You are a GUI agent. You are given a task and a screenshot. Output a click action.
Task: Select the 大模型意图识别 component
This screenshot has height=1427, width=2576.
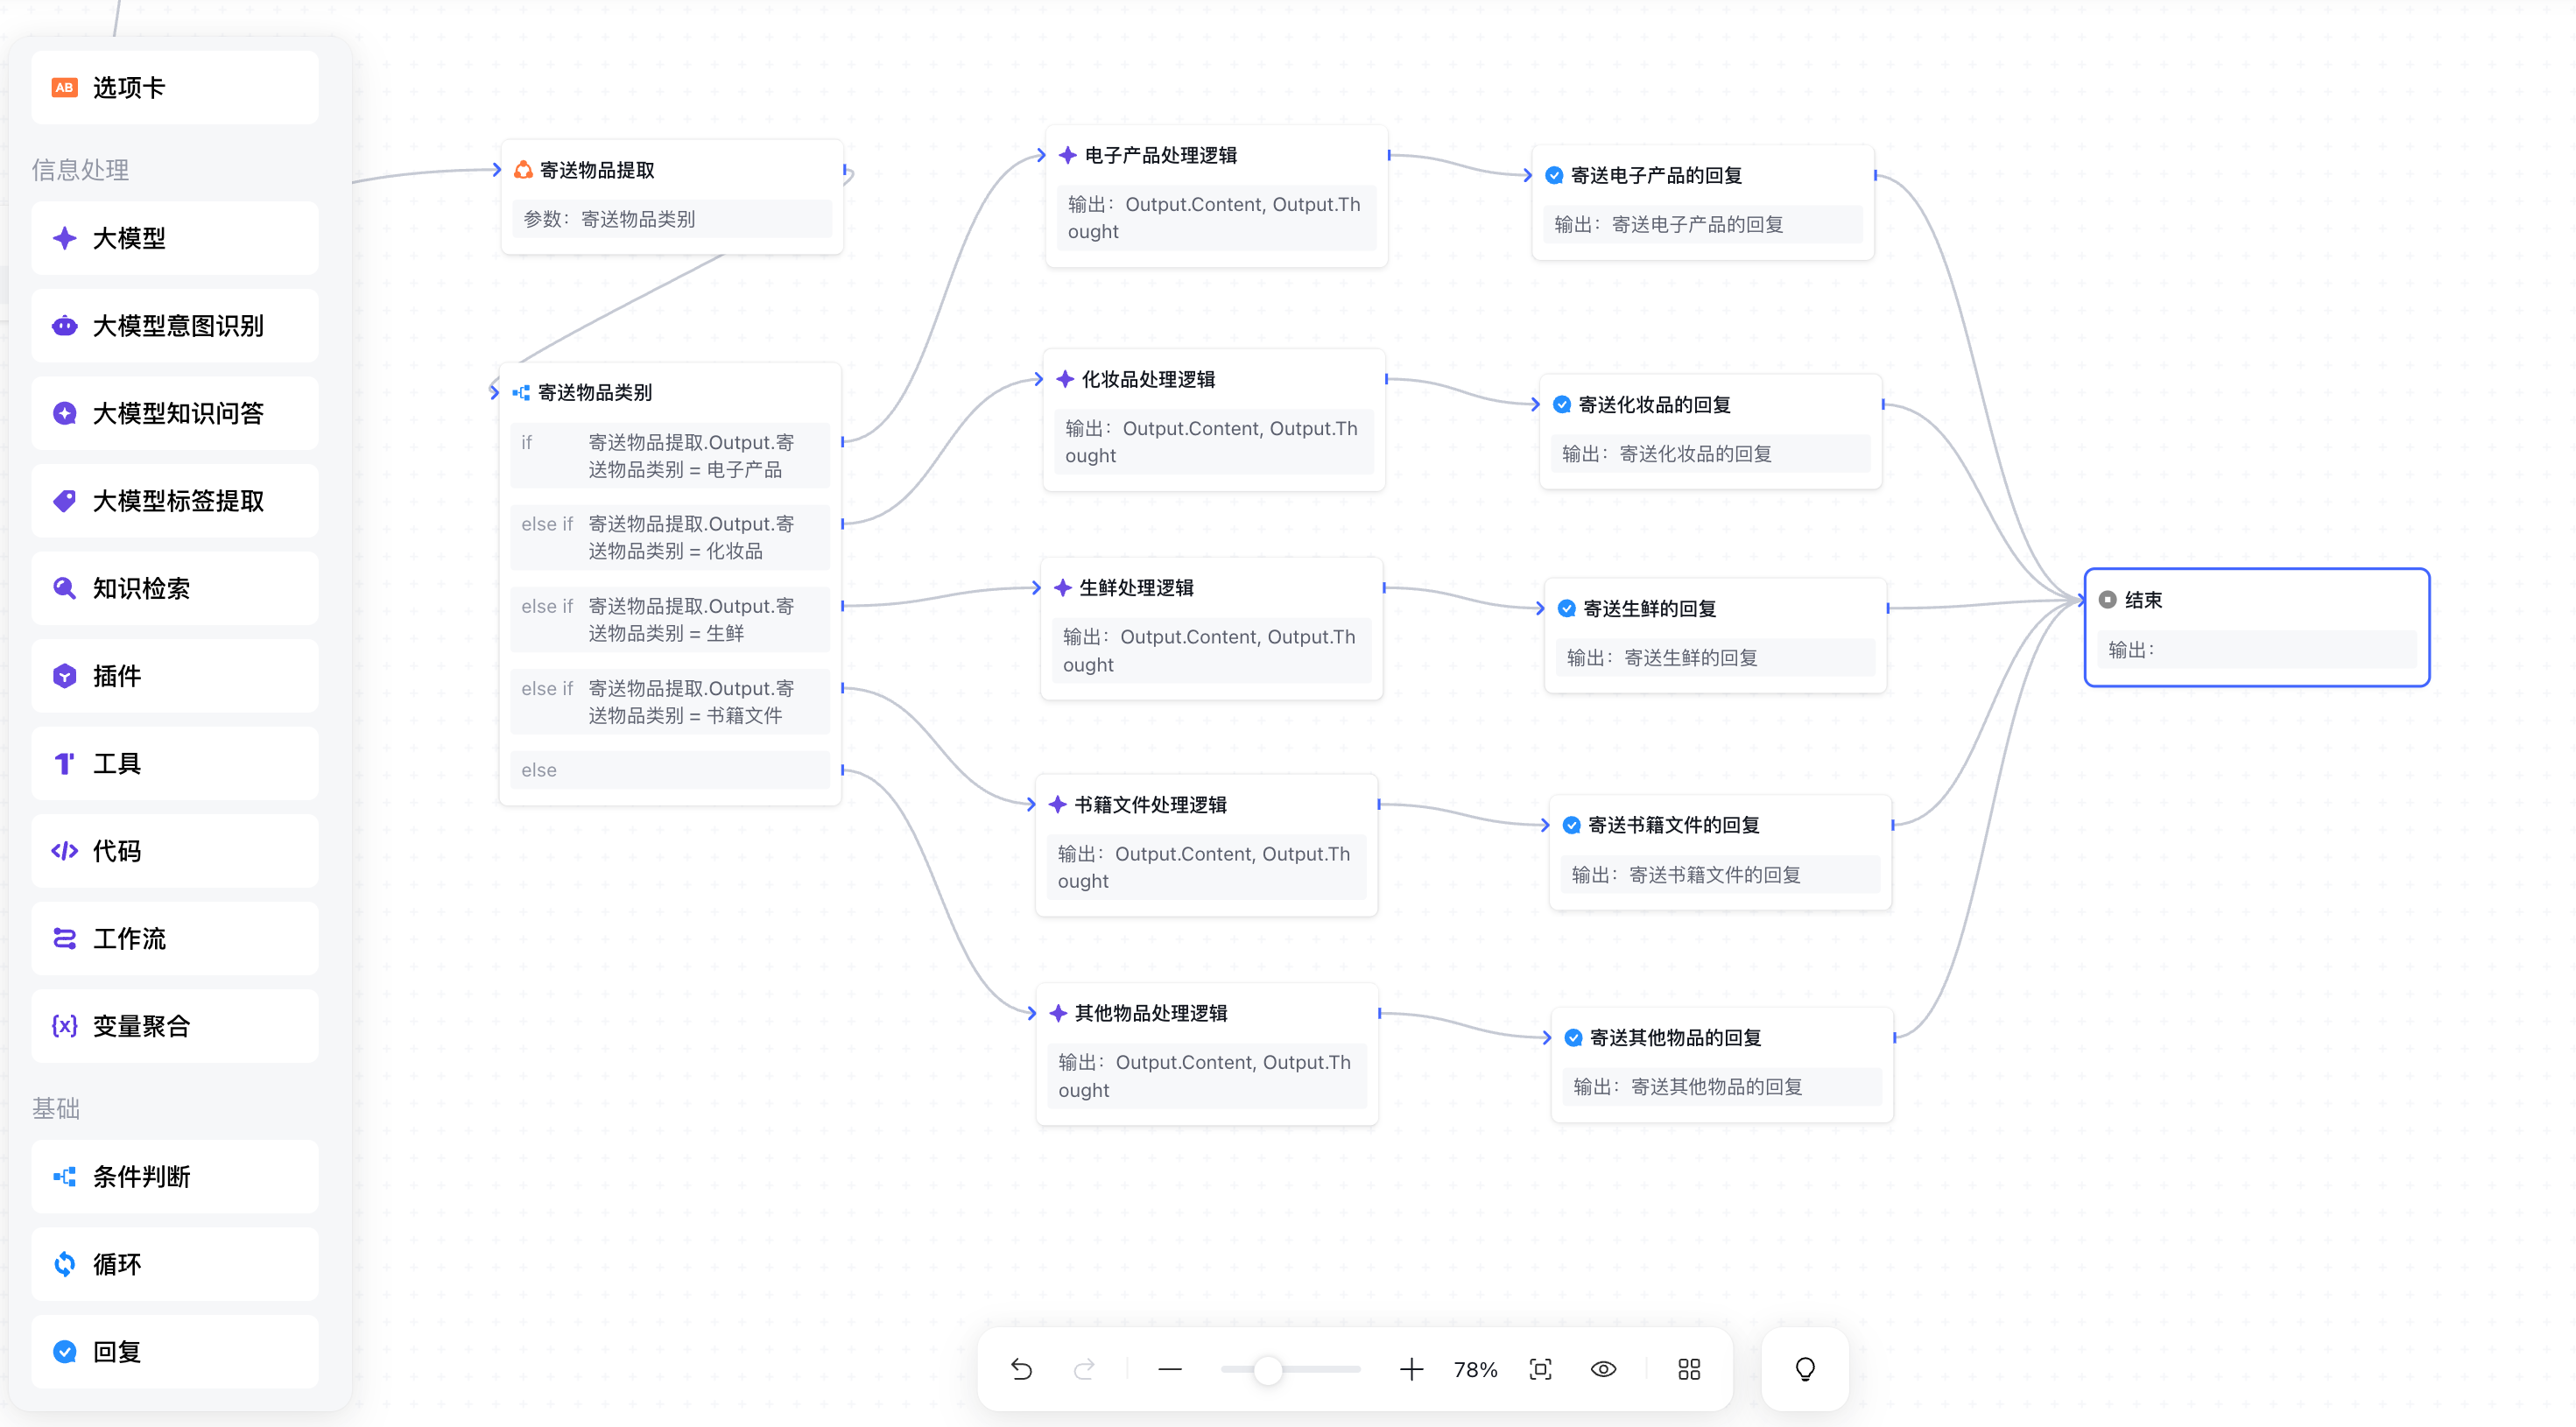click(x=175, y=326)
